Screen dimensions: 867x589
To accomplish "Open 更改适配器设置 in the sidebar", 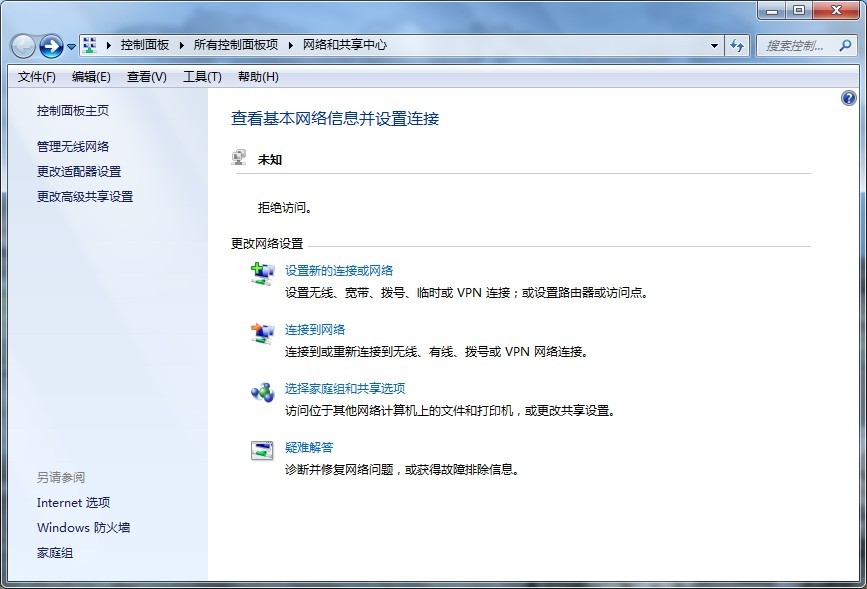I will (79, 171).
